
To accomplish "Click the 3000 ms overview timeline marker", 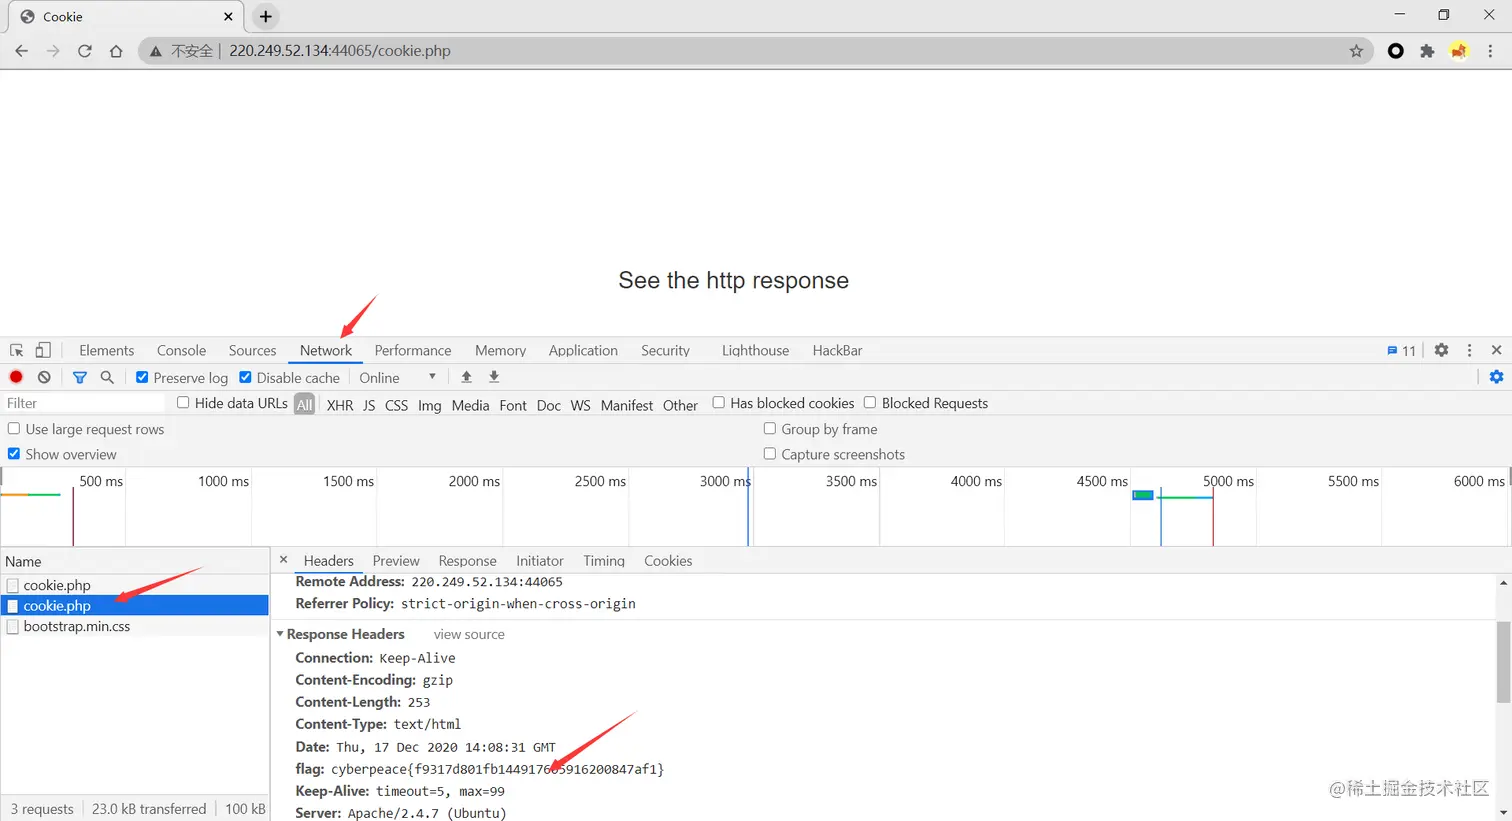I will point(725,482).
